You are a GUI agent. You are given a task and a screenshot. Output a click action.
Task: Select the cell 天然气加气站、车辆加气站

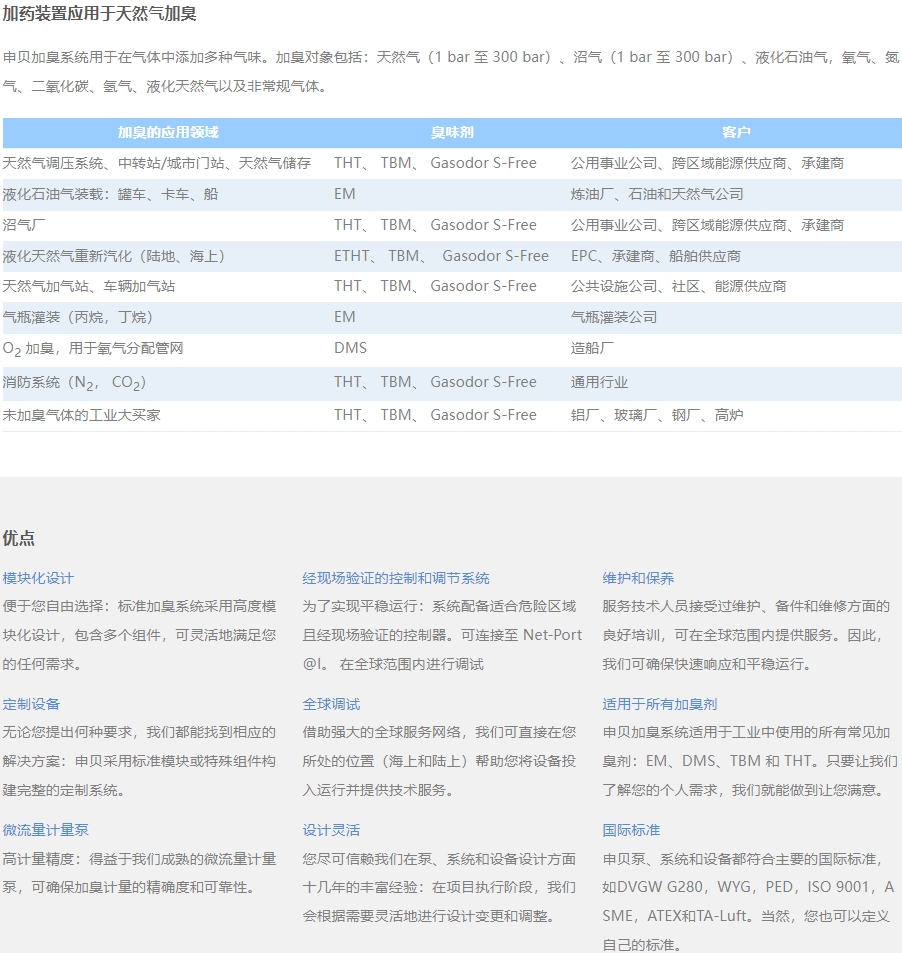(89, 286)
